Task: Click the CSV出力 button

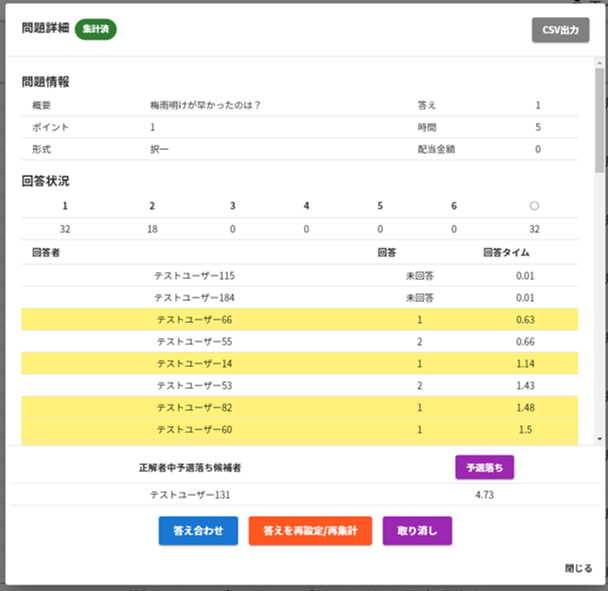Action: [x=560, y=30]
